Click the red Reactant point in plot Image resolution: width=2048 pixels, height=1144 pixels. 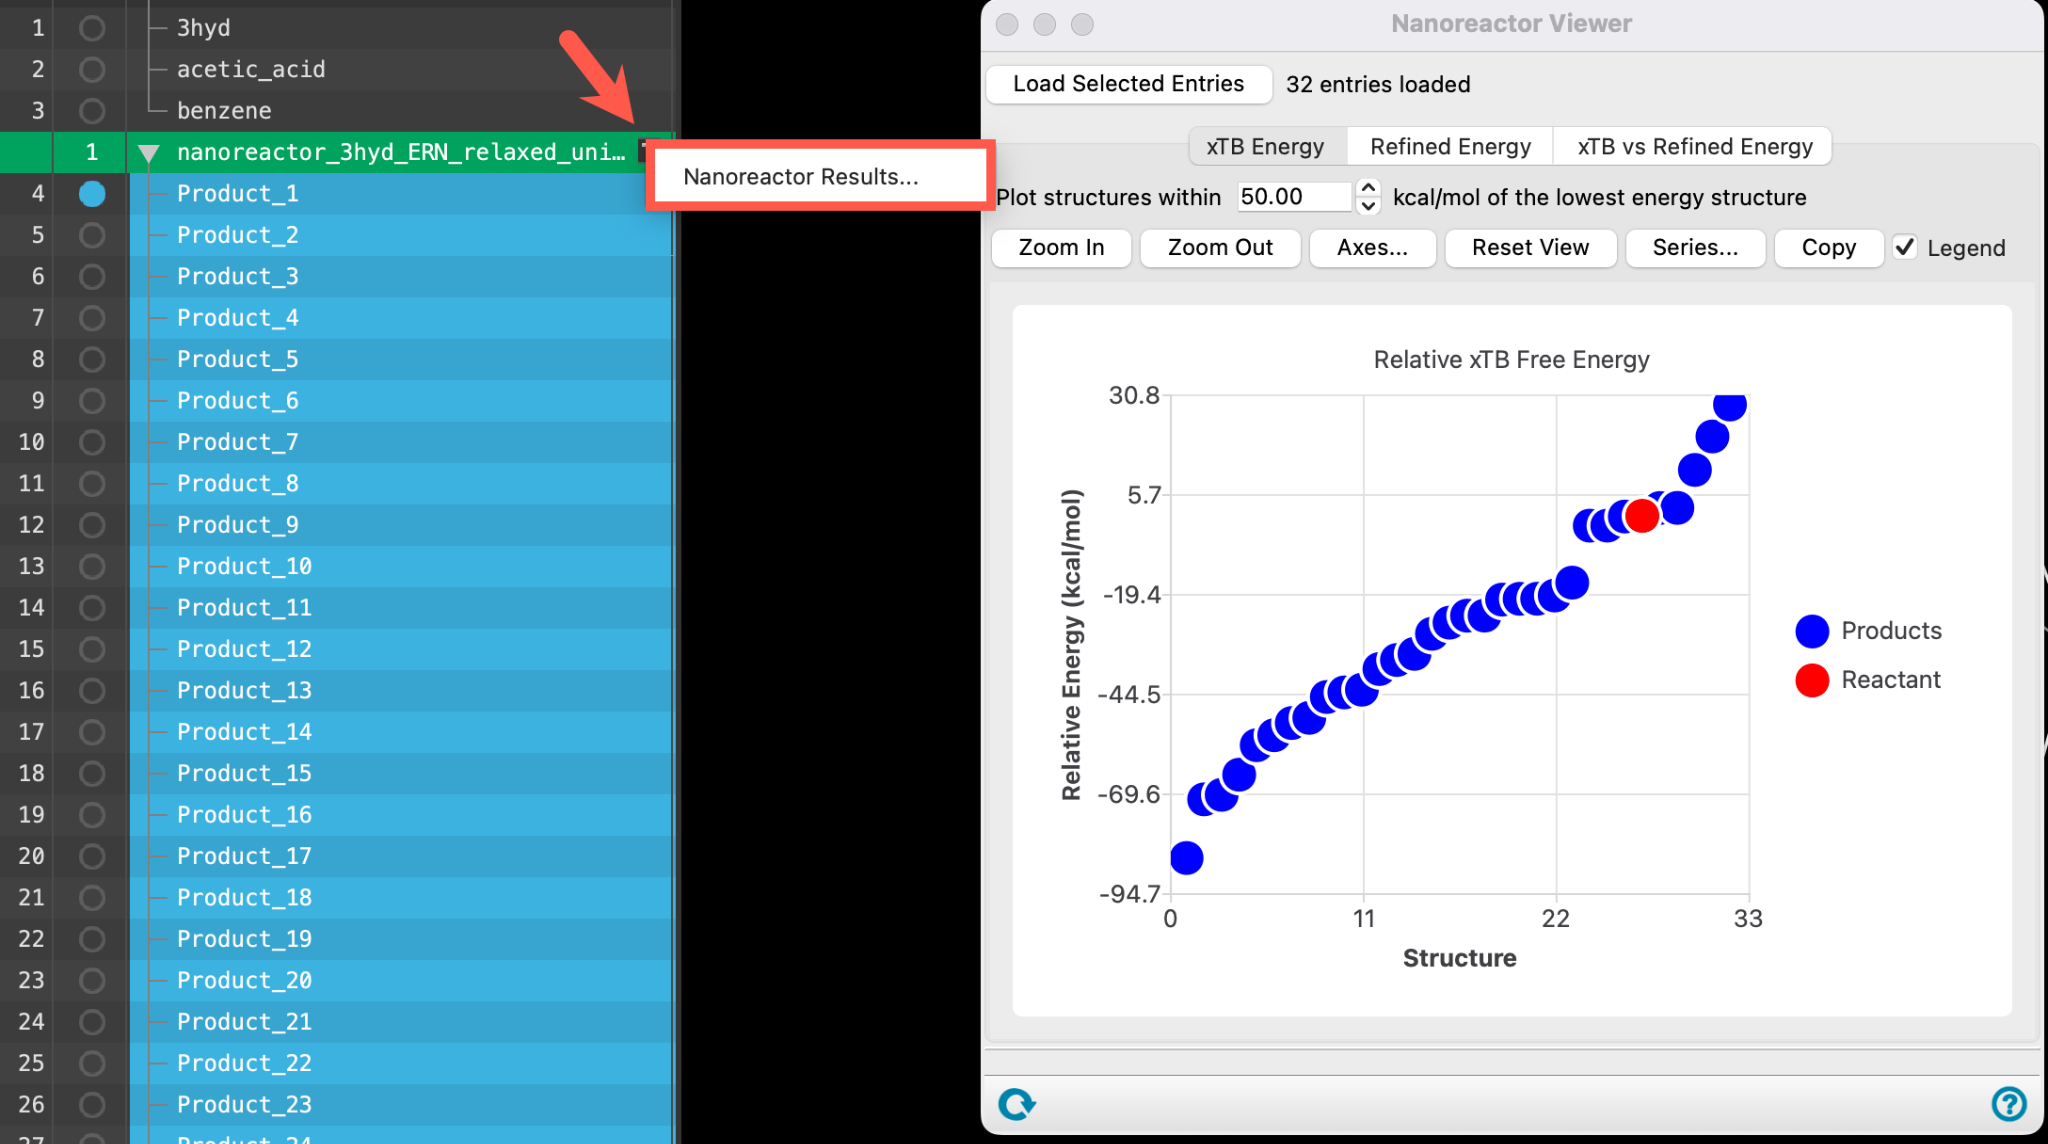(x=1642, y=516)
